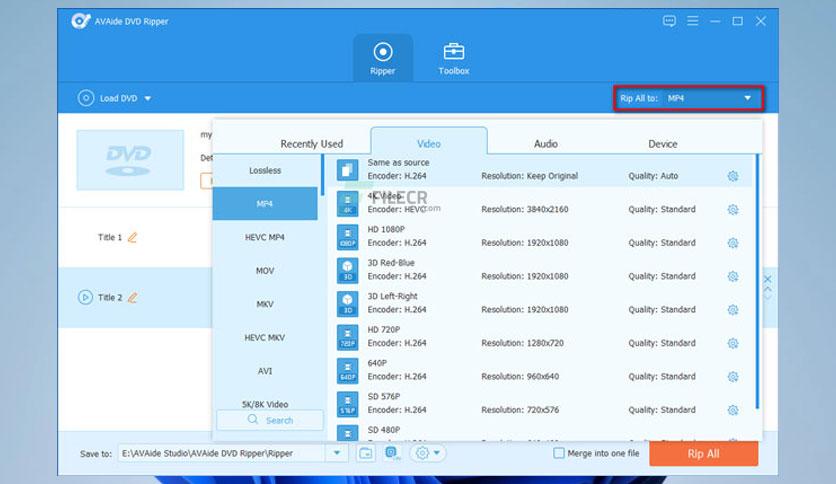Image resolution: width=836 pixels, height=484 pixels.
Task: Choose the 5K/8K Video category
Action: click(x=265, y=404)
